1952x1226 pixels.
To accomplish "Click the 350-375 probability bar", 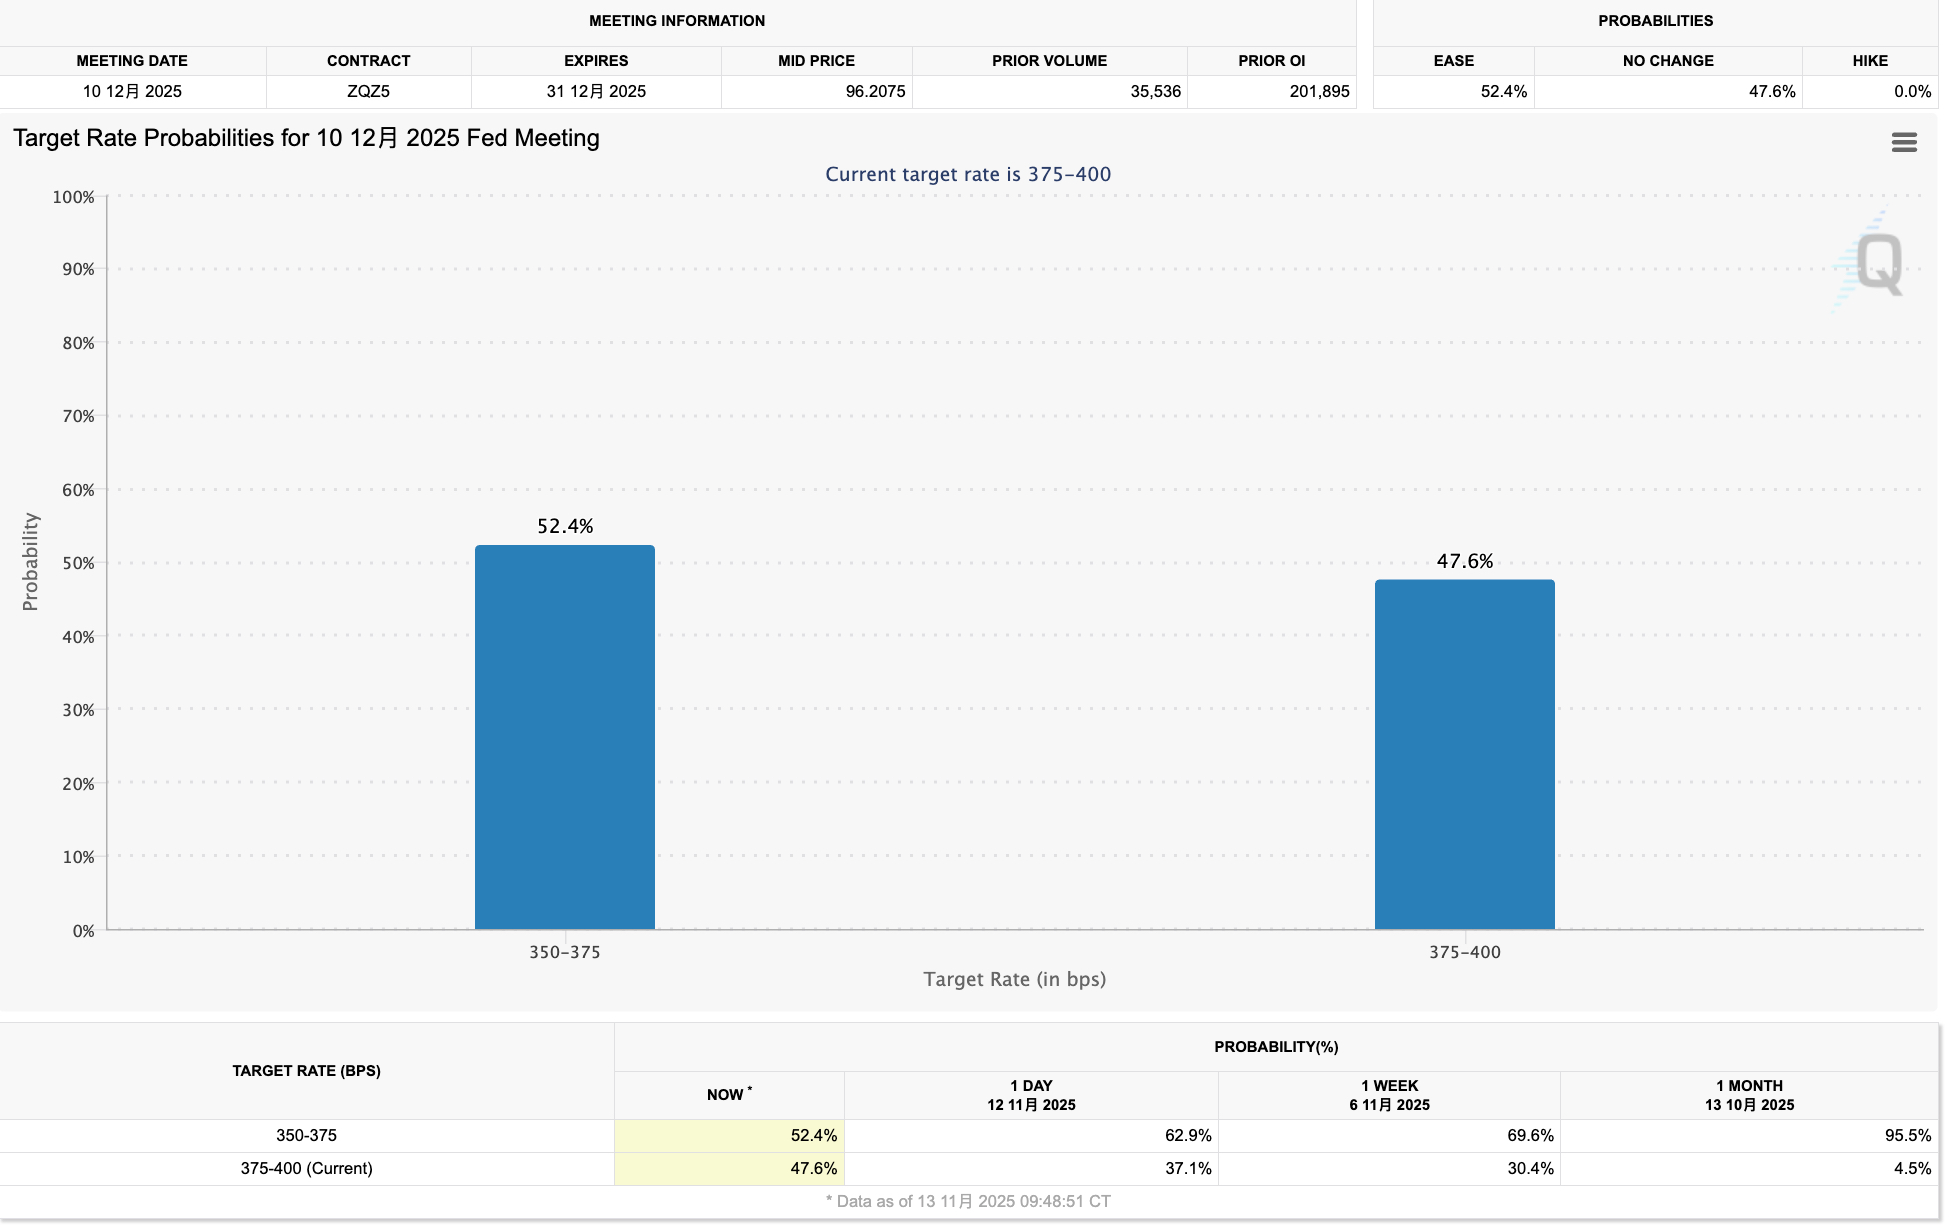I will 564,737.
